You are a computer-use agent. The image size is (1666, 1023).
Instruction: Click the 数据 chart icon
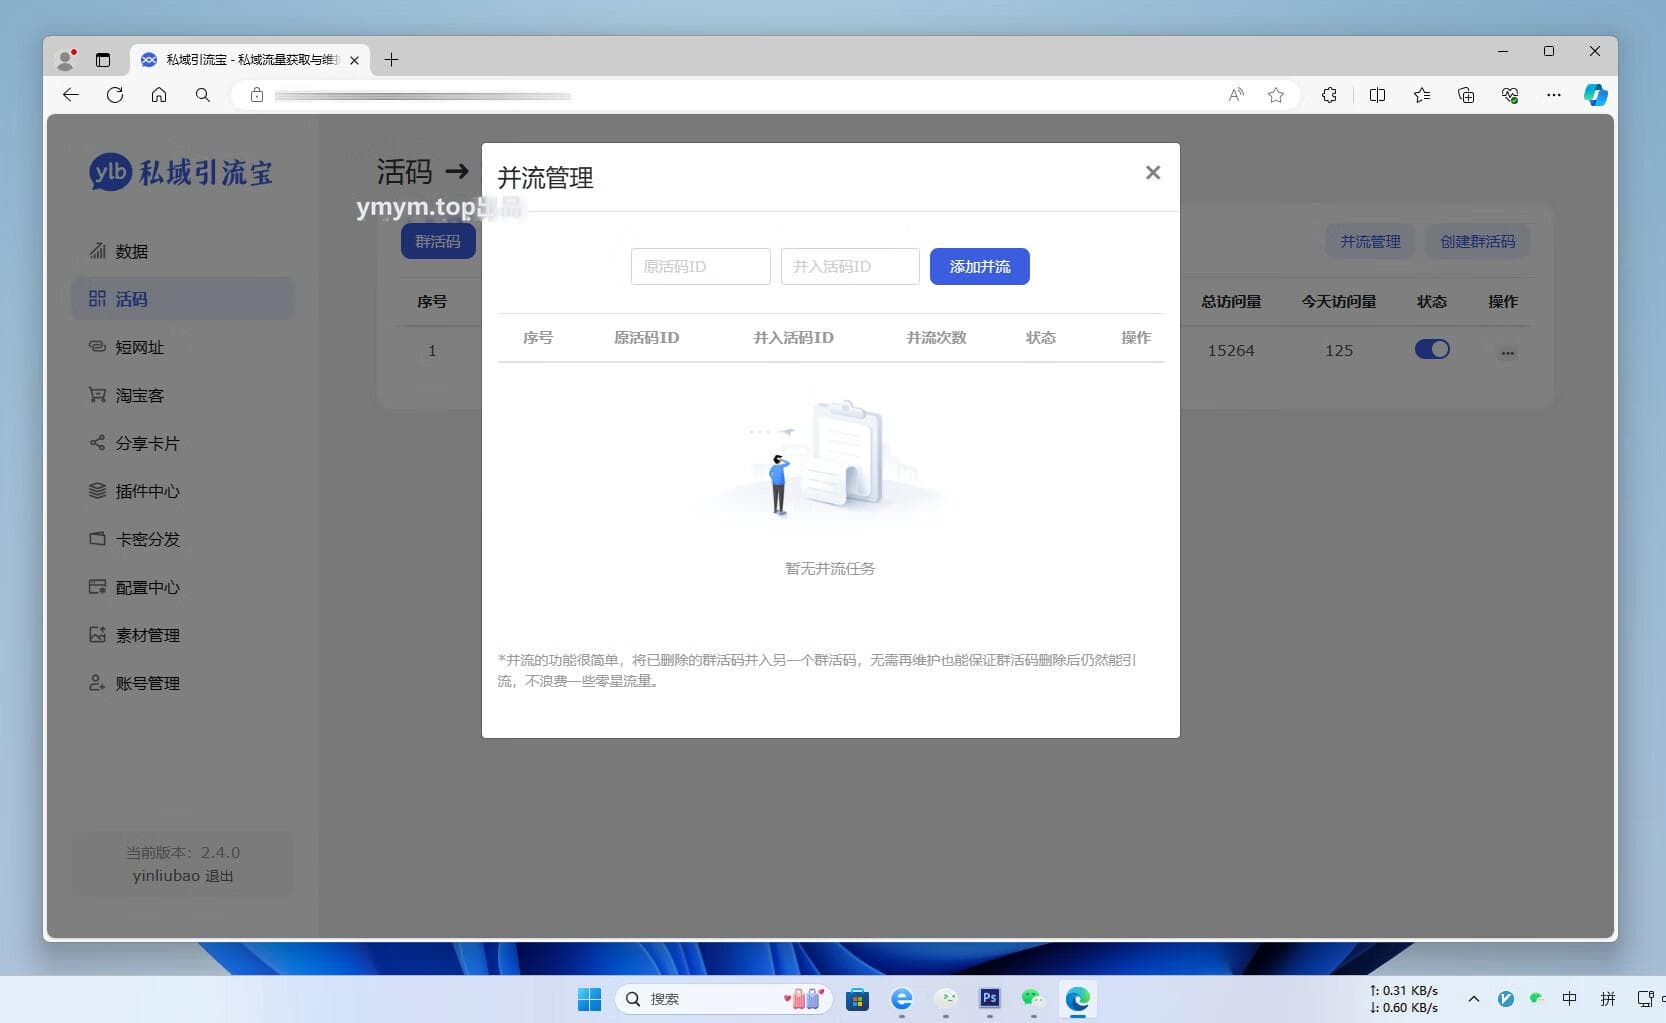[x=97, y=250]
